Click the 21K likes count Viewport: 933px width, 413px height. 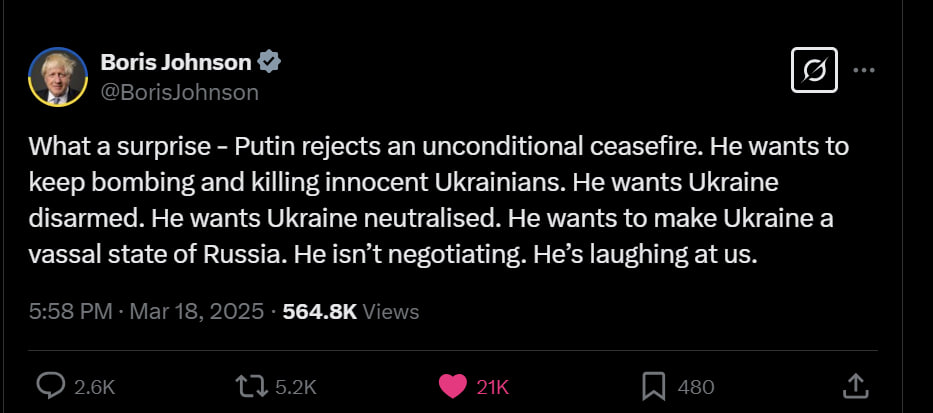(493, 388)
